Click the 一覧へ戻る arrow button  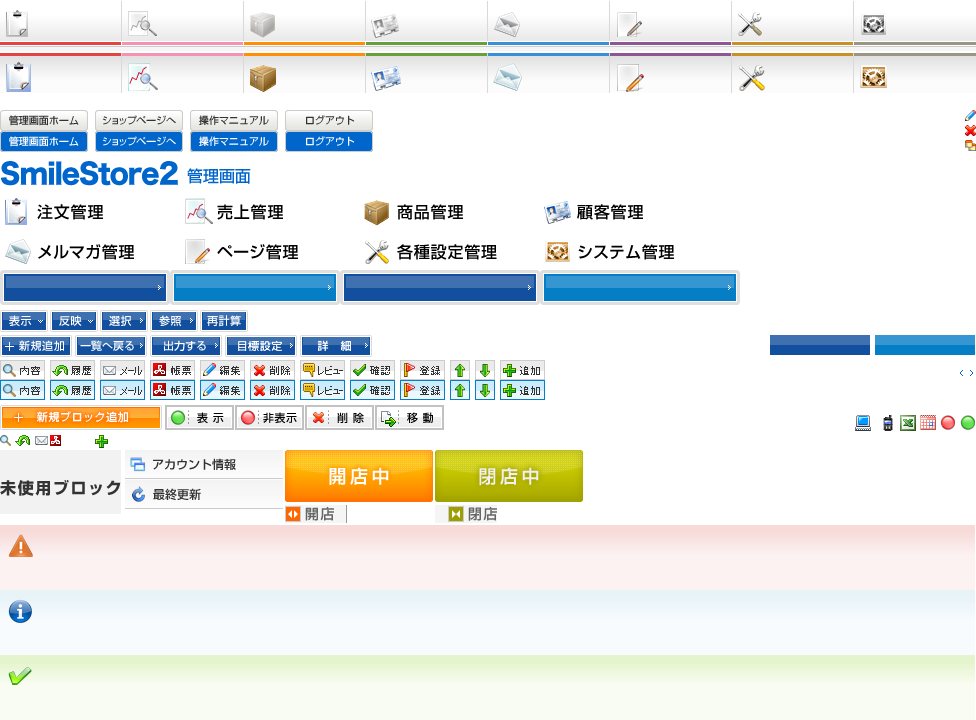(x=111, y=346)
